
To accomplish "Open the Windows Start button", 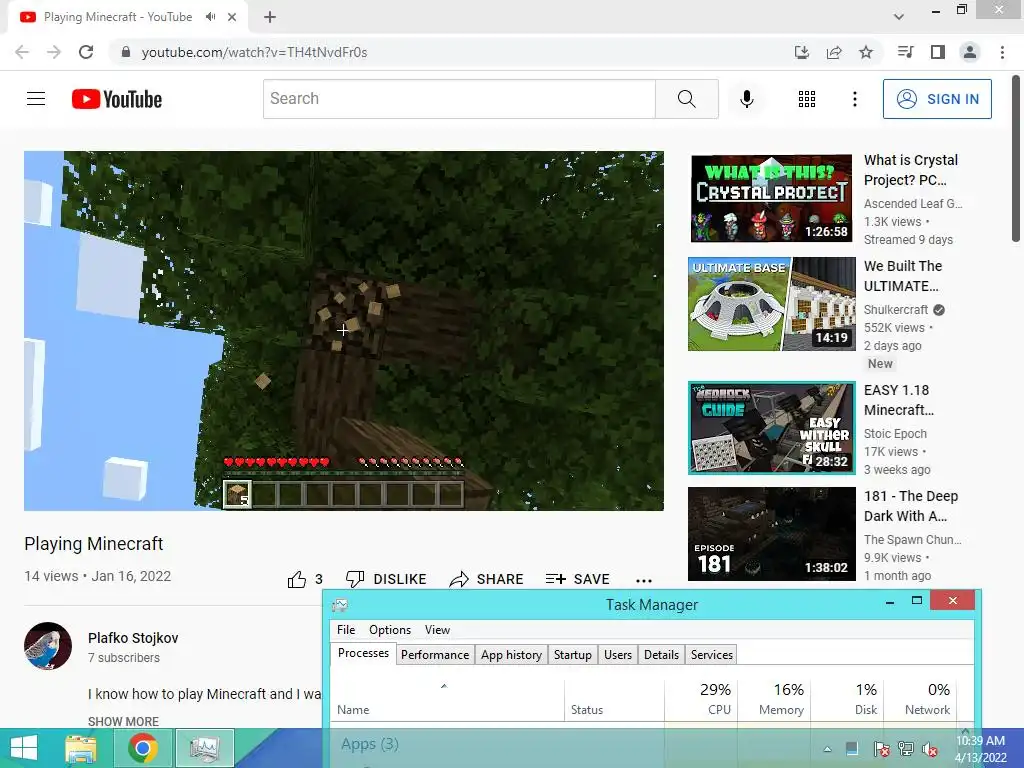I will coord(24,748).
